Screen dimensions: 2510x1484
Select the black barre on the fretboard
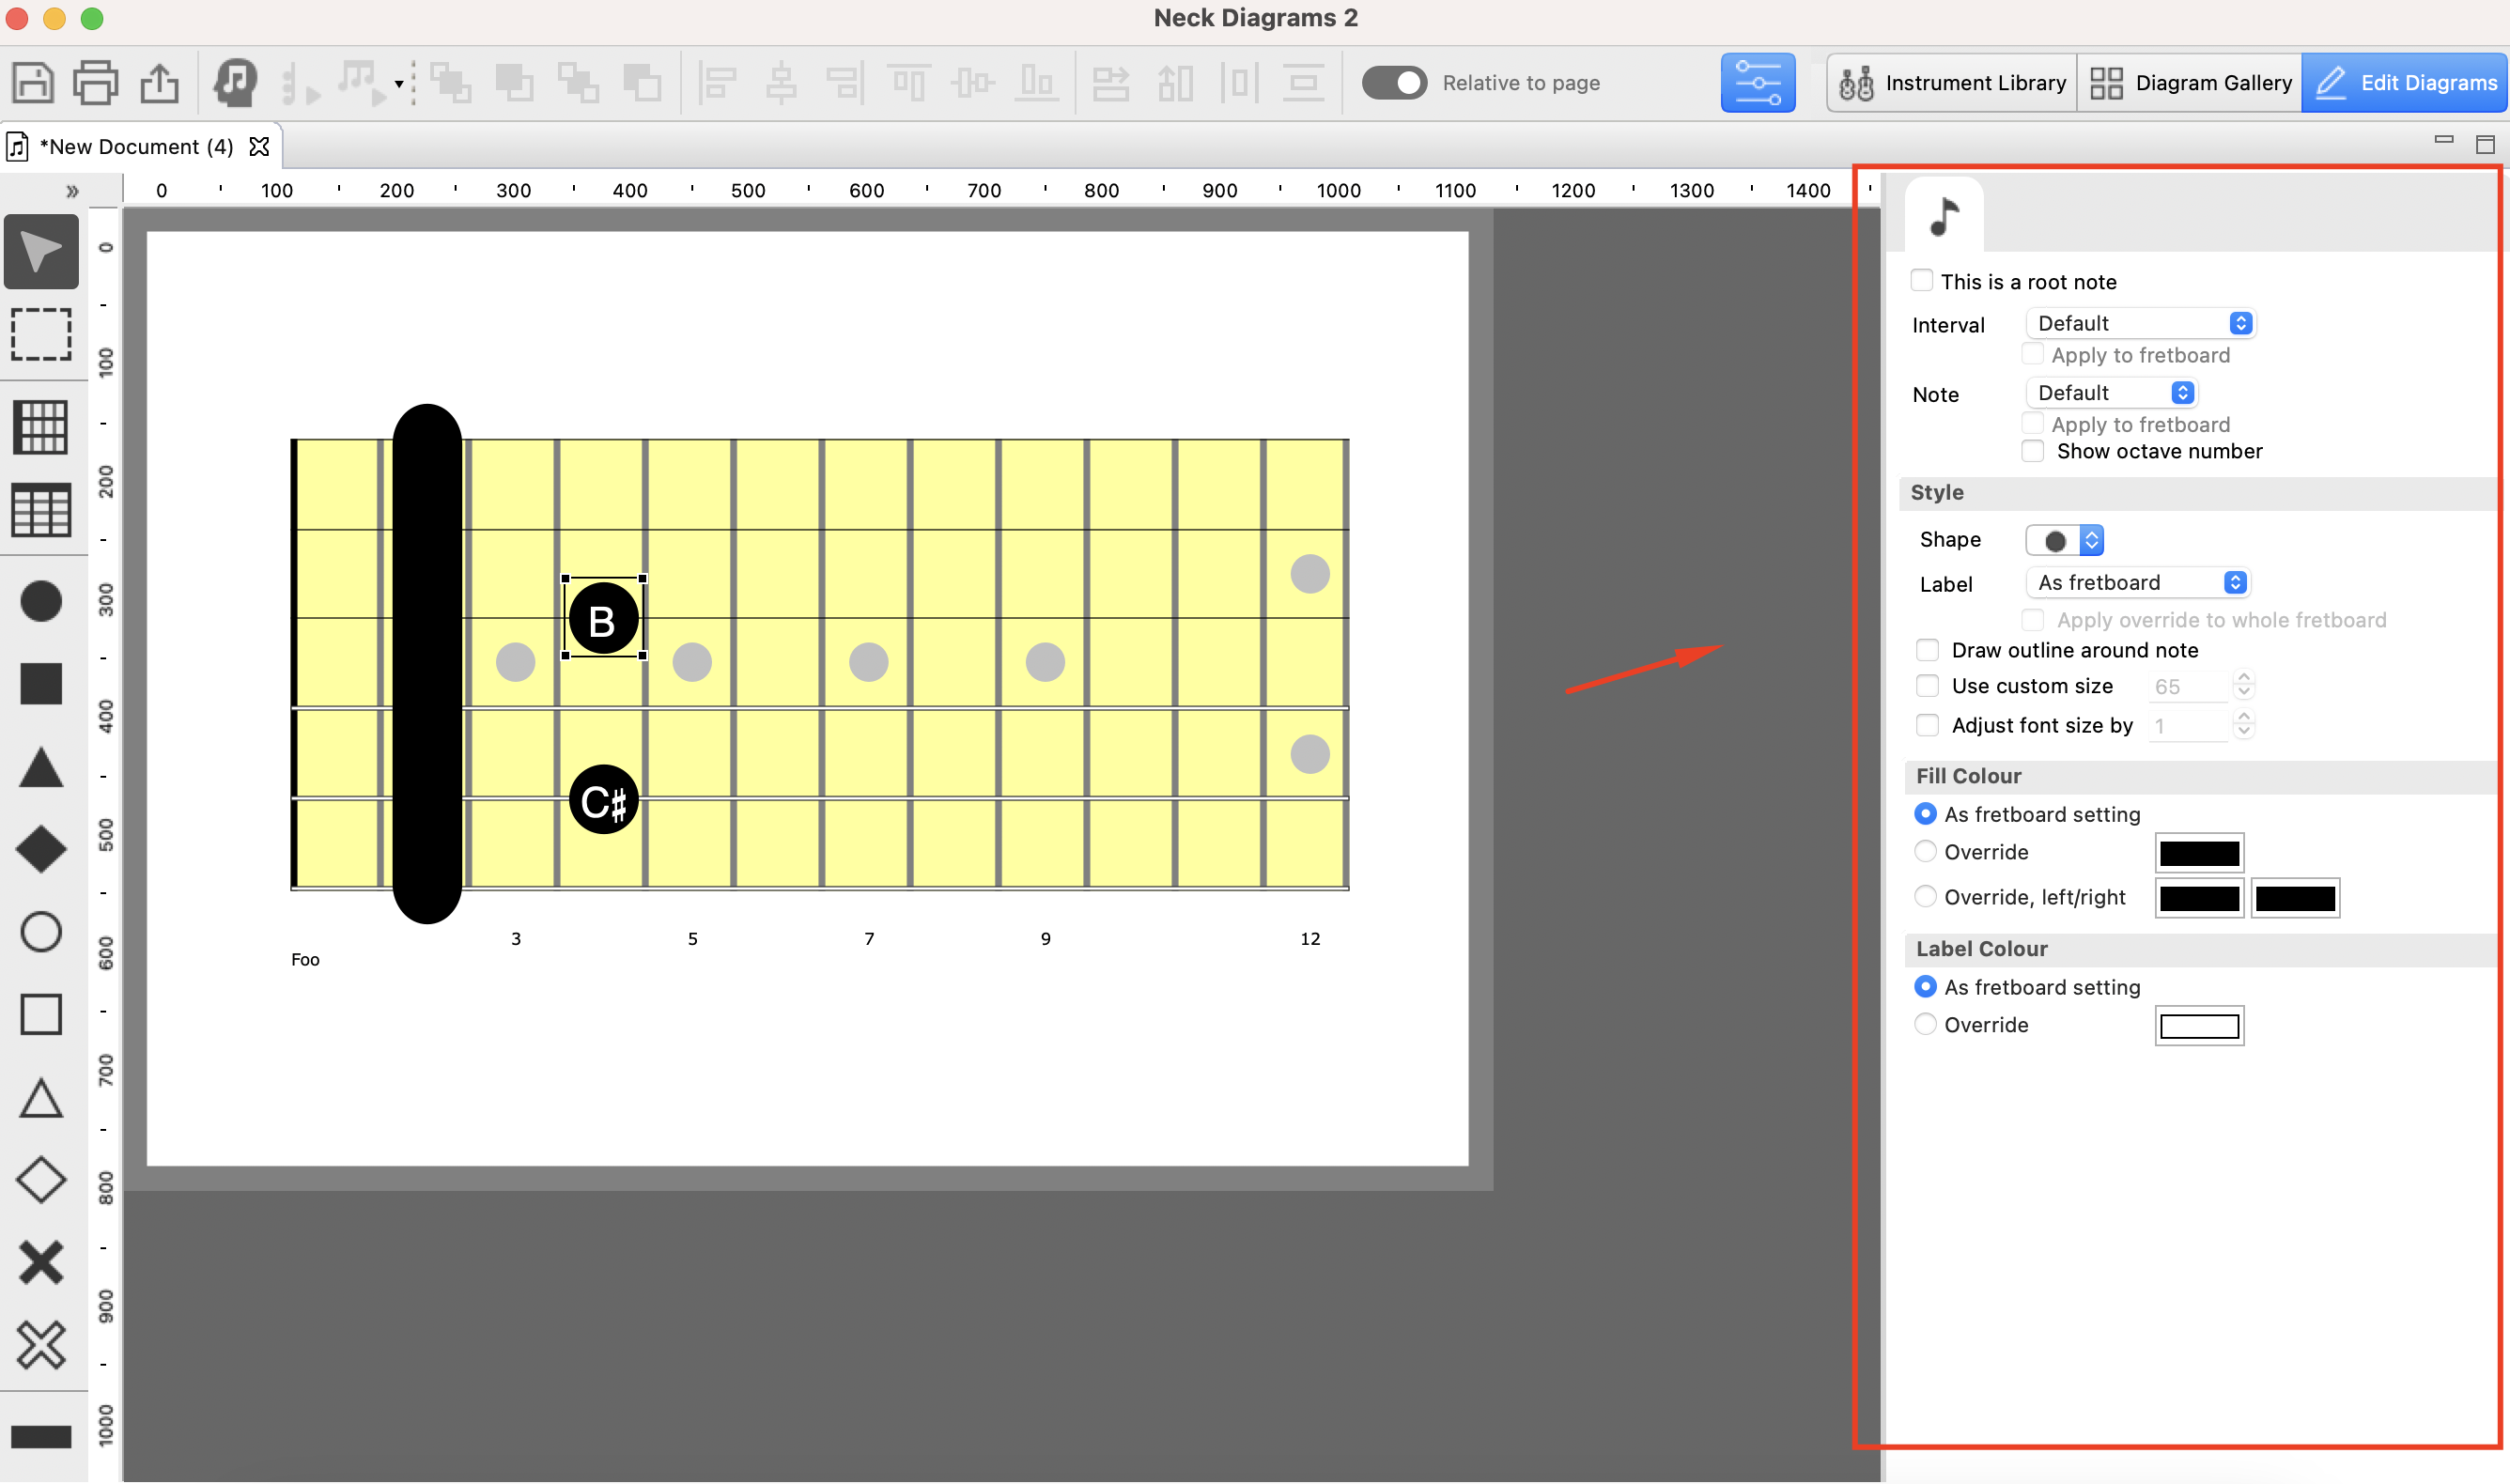[x=428, y=664]
